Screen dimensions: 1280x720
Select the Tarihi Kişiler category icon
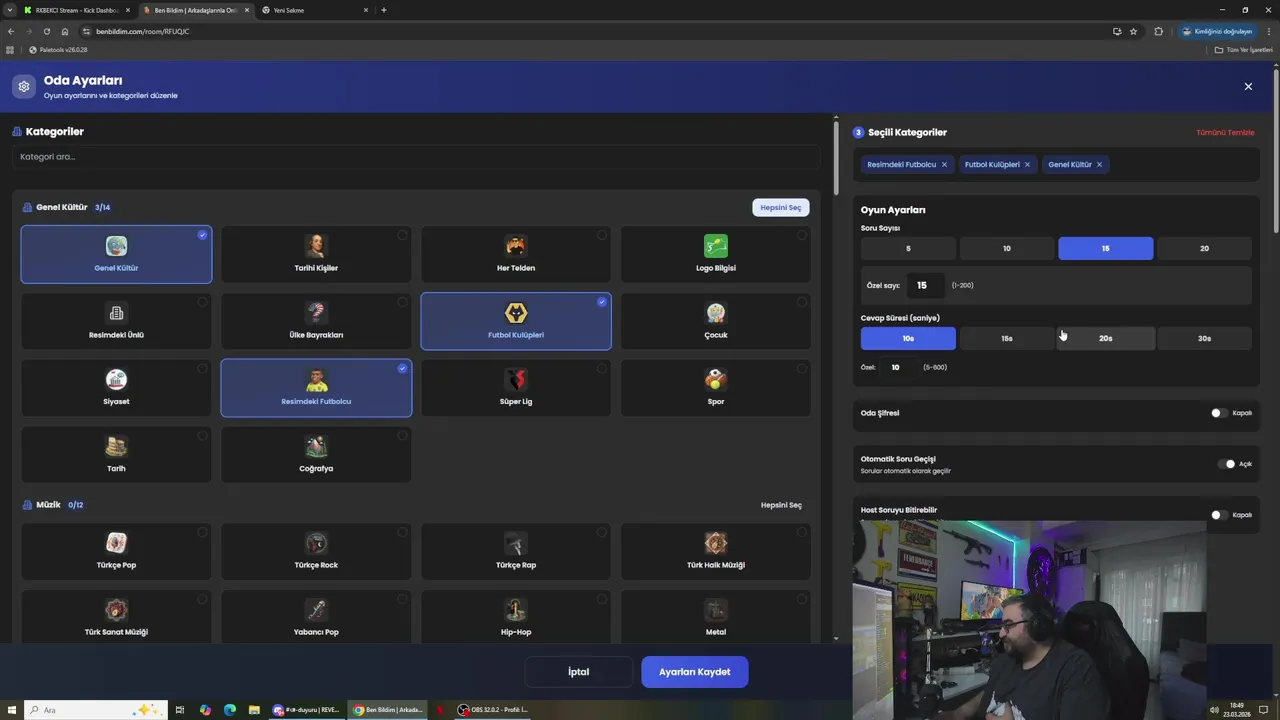[x=316, y=246]
